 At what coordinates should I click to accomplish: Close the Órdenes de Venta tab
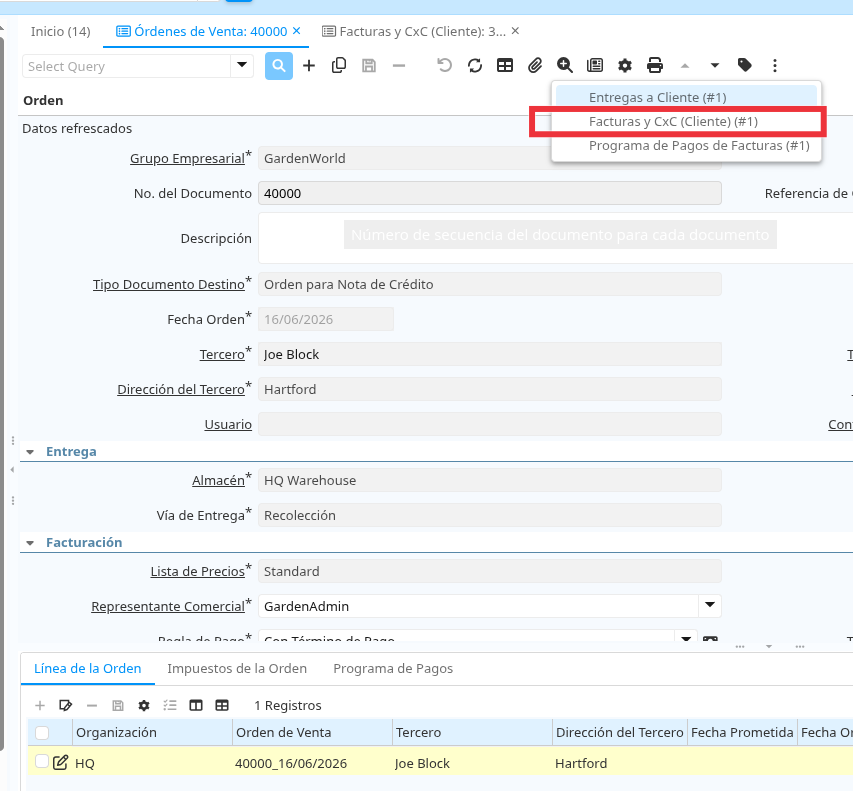pyautogui.click(x=296, y=31)
